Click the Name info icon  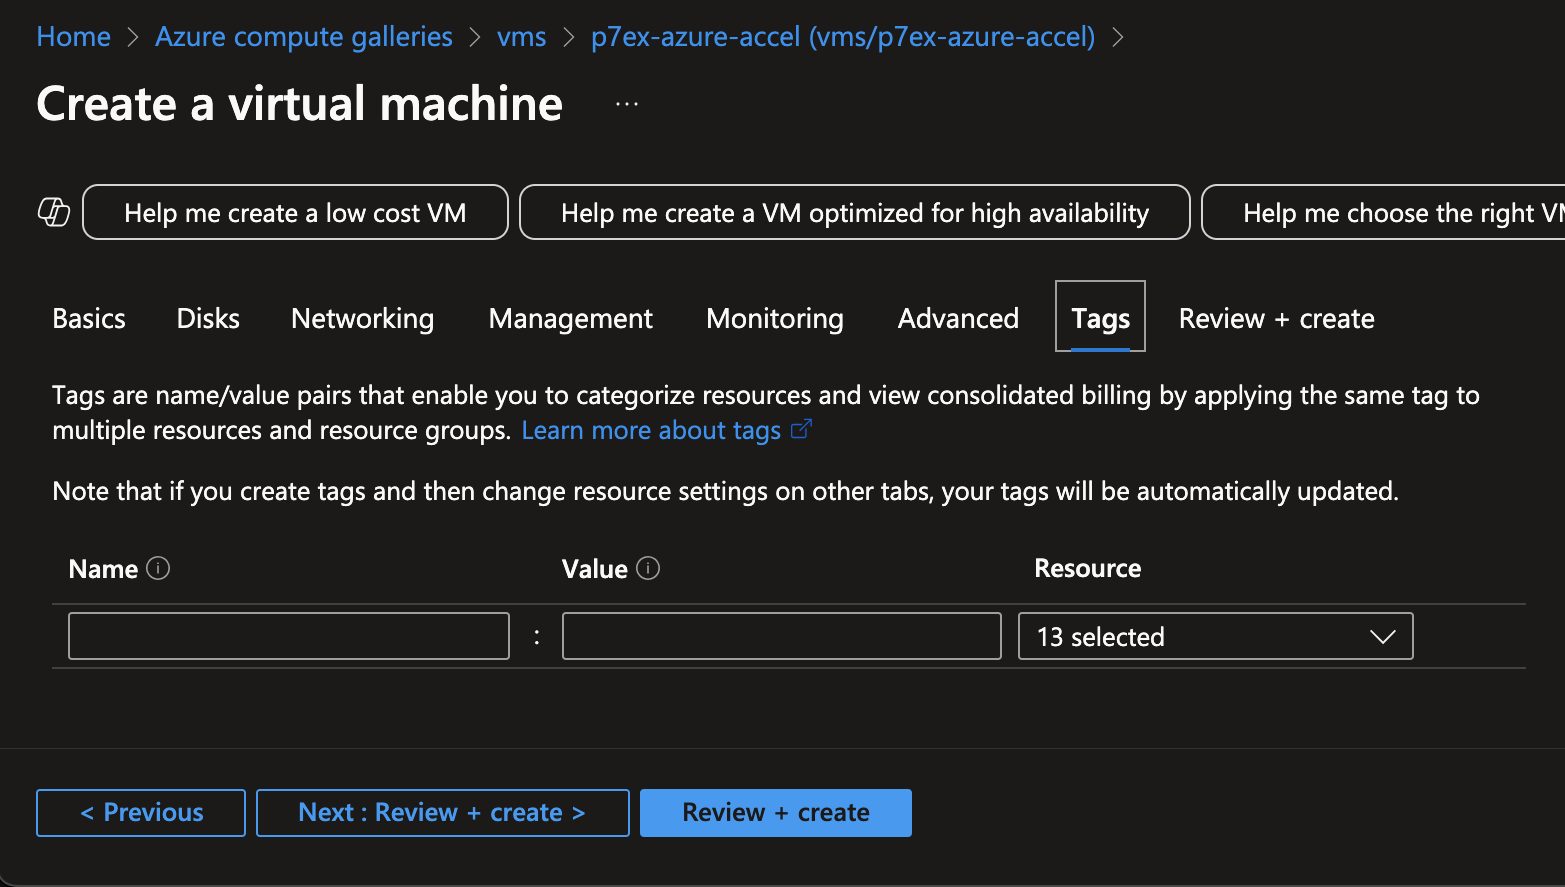(158, 568)
